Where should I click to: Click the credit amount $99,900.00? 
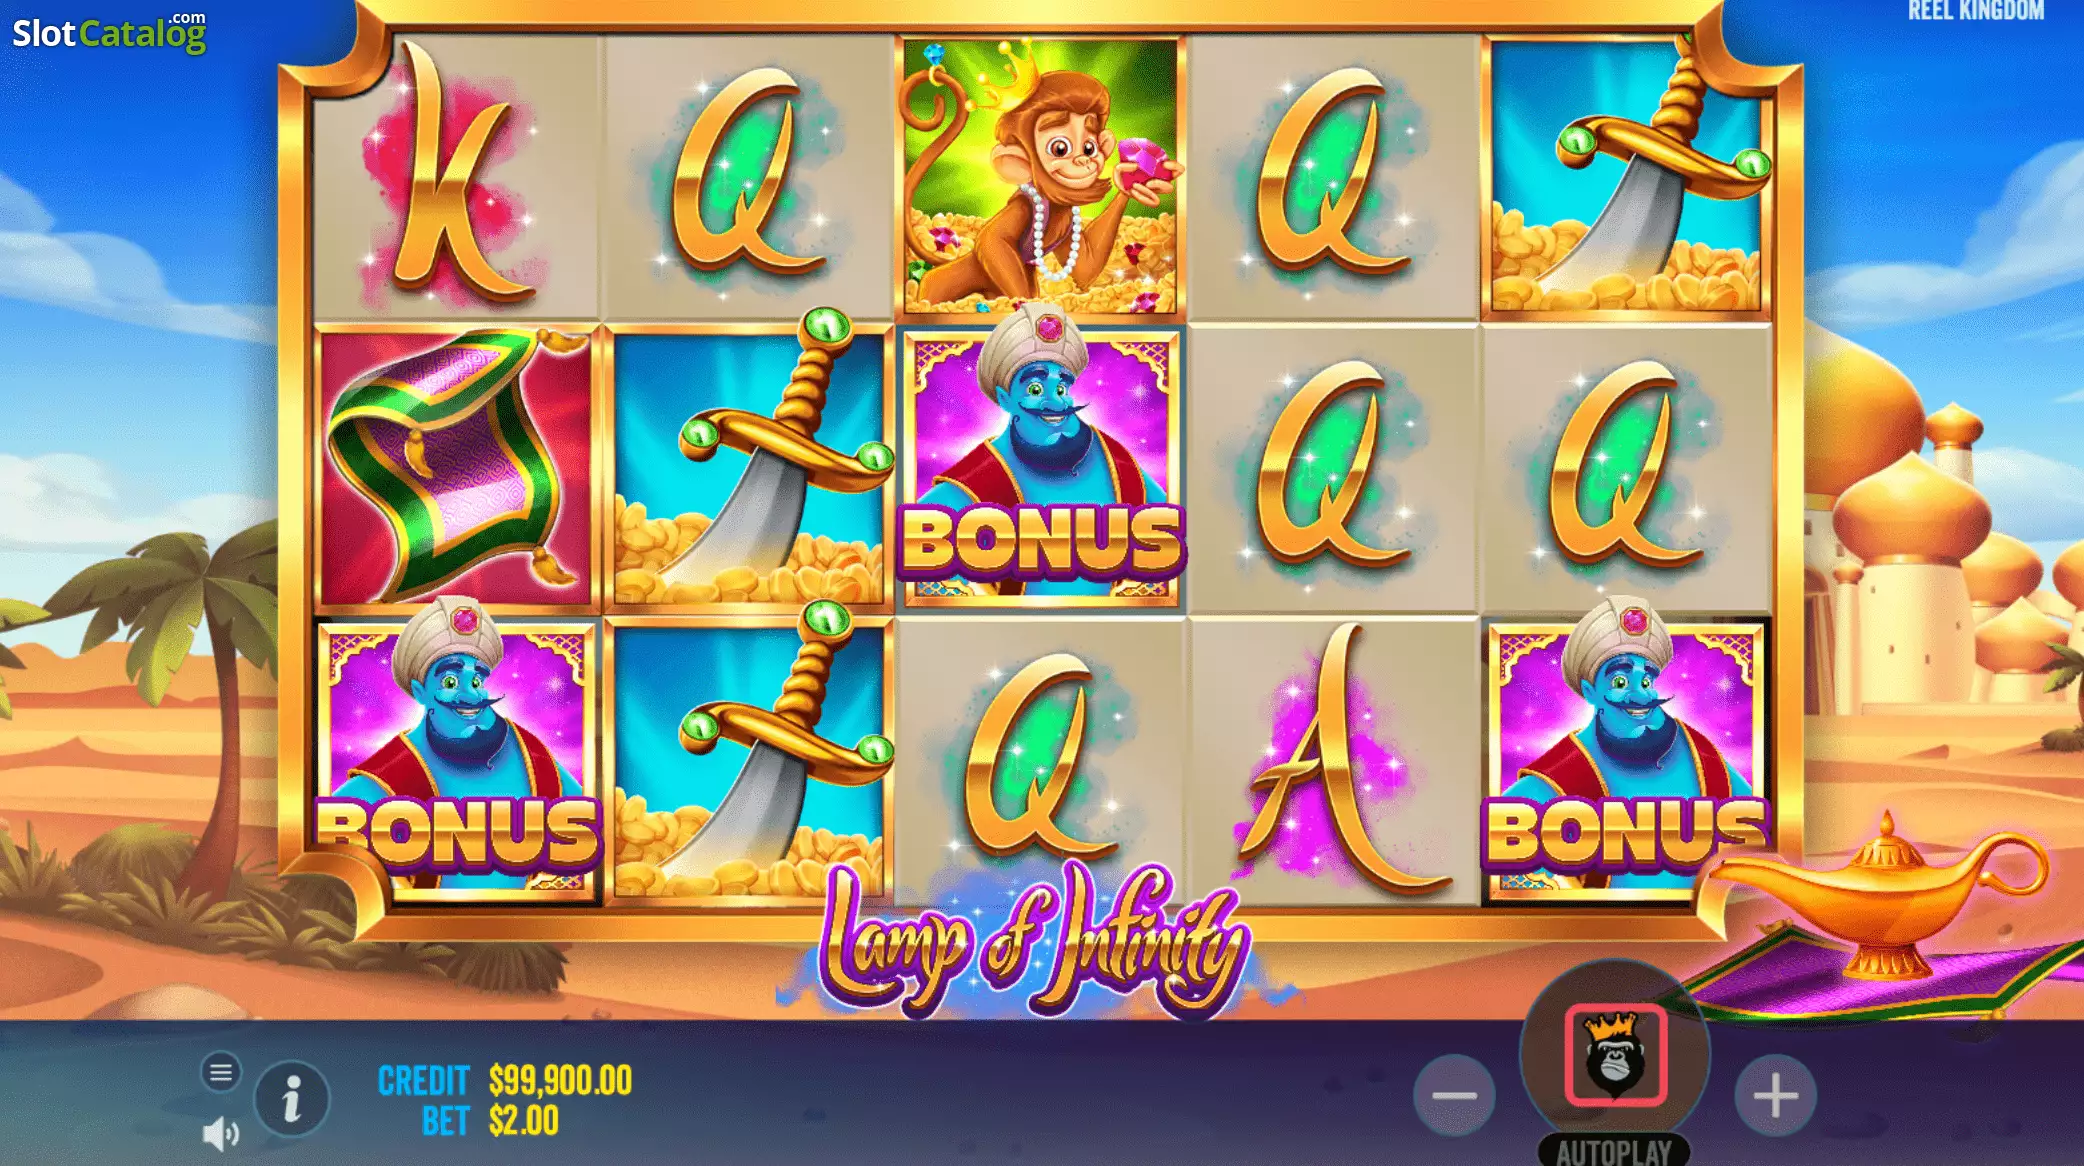click(560, 1080)
